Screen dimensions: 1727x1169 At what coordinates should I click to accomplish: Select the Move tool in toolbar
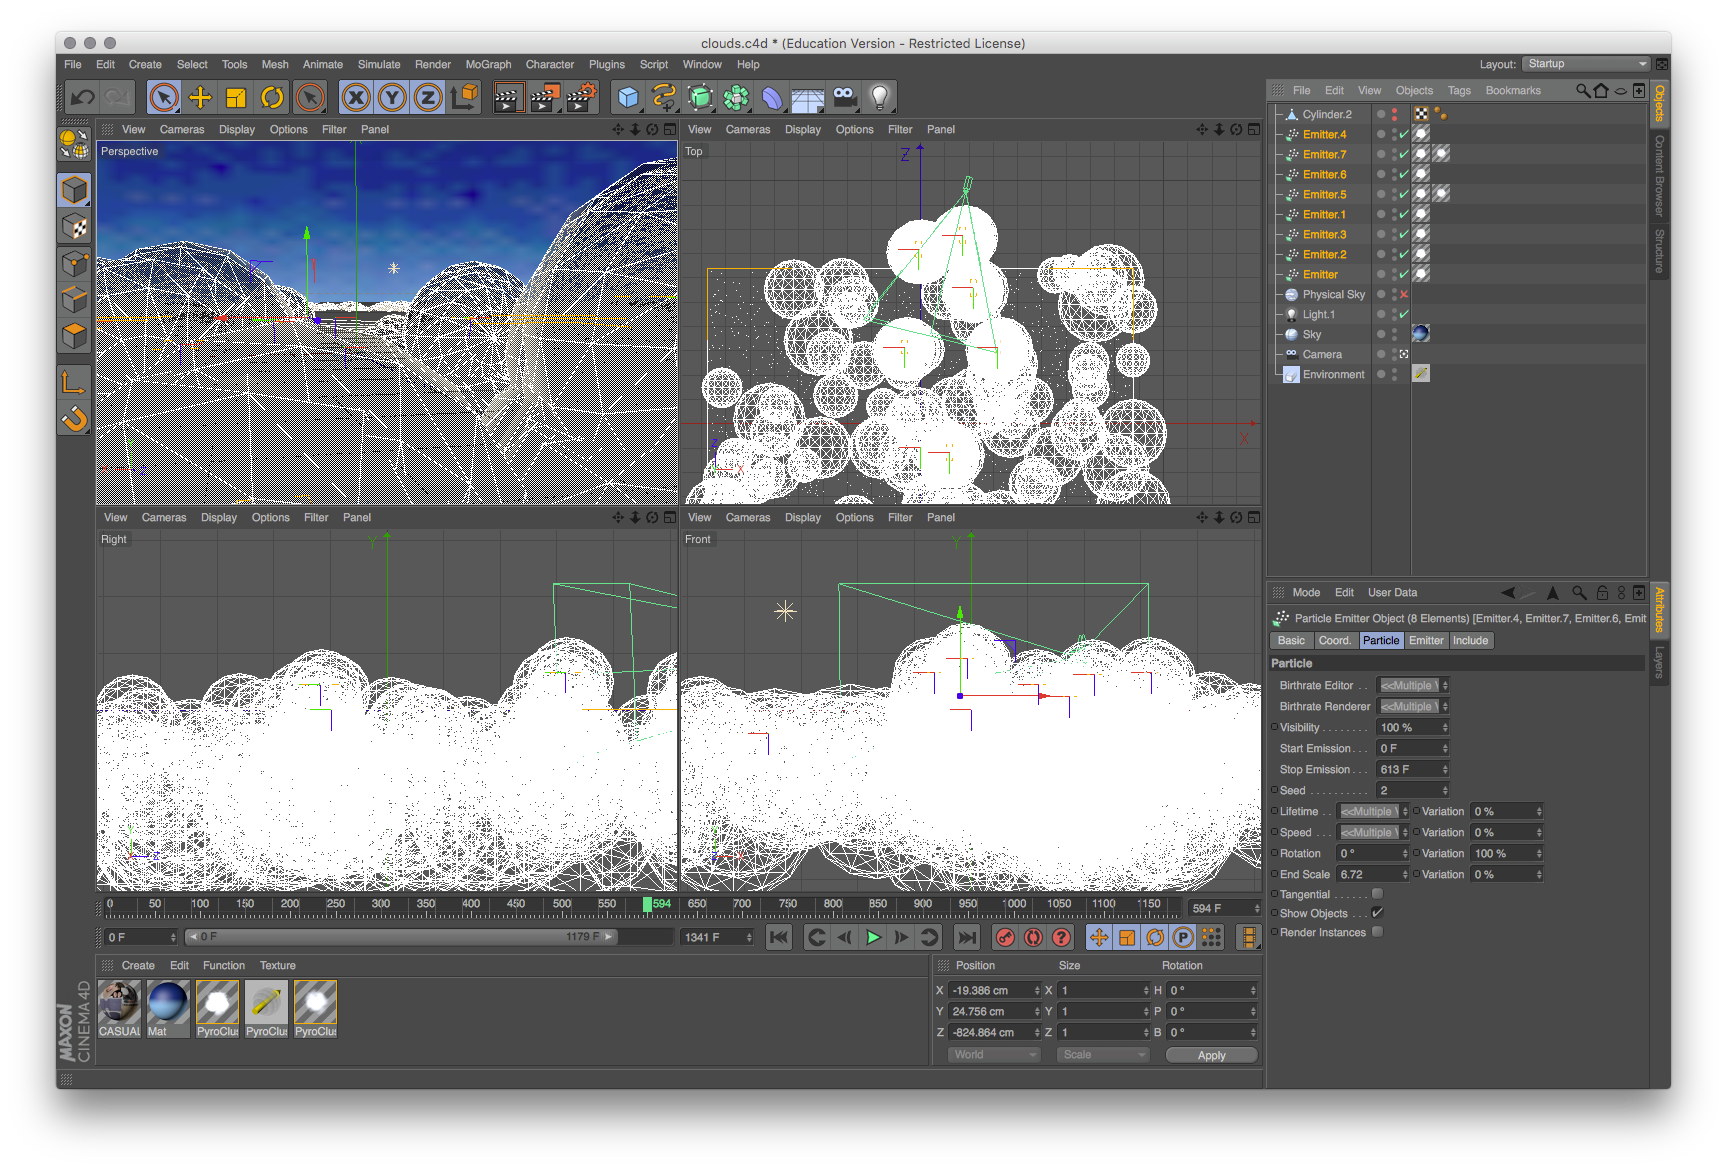[200, 97]
